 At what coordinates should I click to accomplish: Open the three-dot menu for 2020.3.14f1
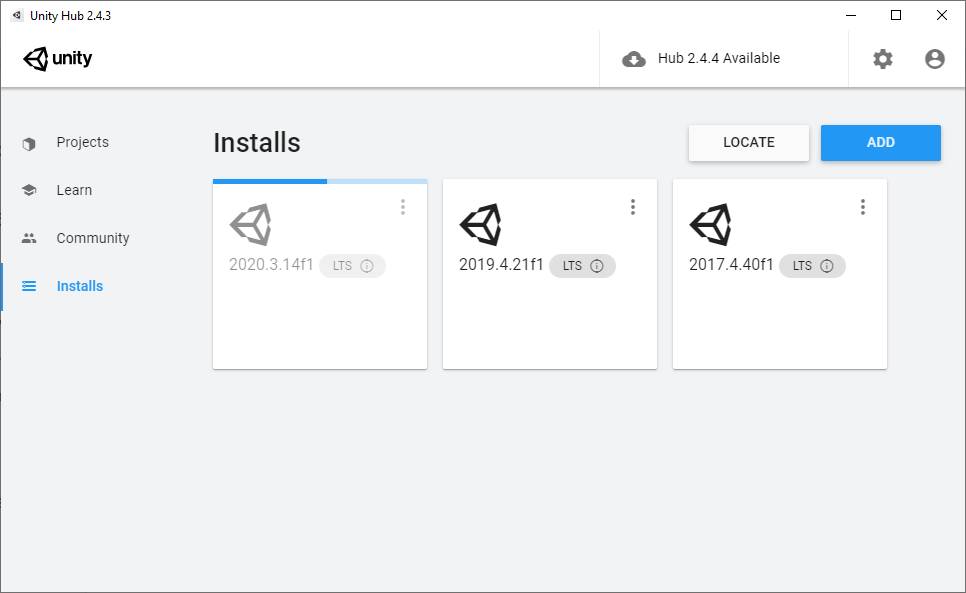[403, 207]
